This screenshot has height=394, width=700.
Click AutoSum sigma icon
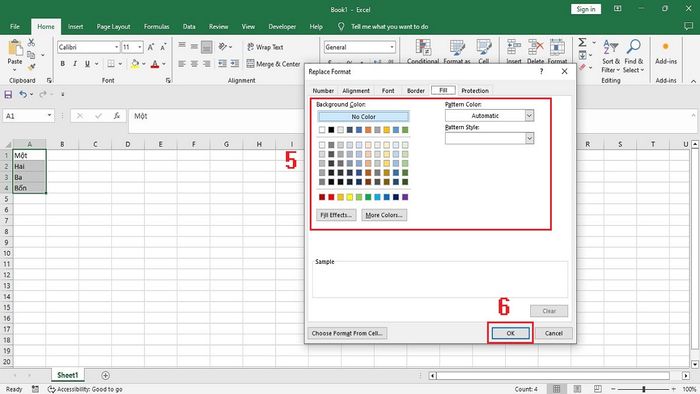coord(583,42)
